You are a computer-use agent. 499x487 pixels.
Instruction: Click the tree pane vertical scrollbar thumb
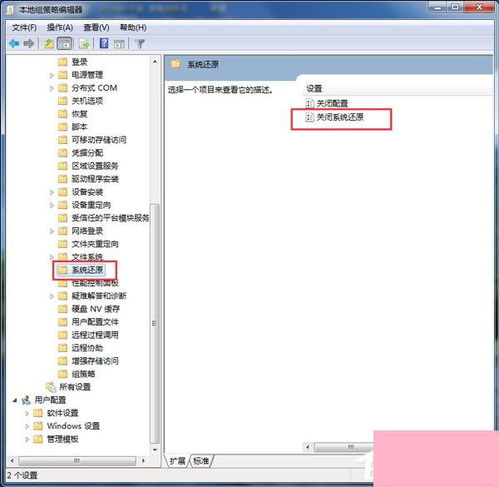154,323
